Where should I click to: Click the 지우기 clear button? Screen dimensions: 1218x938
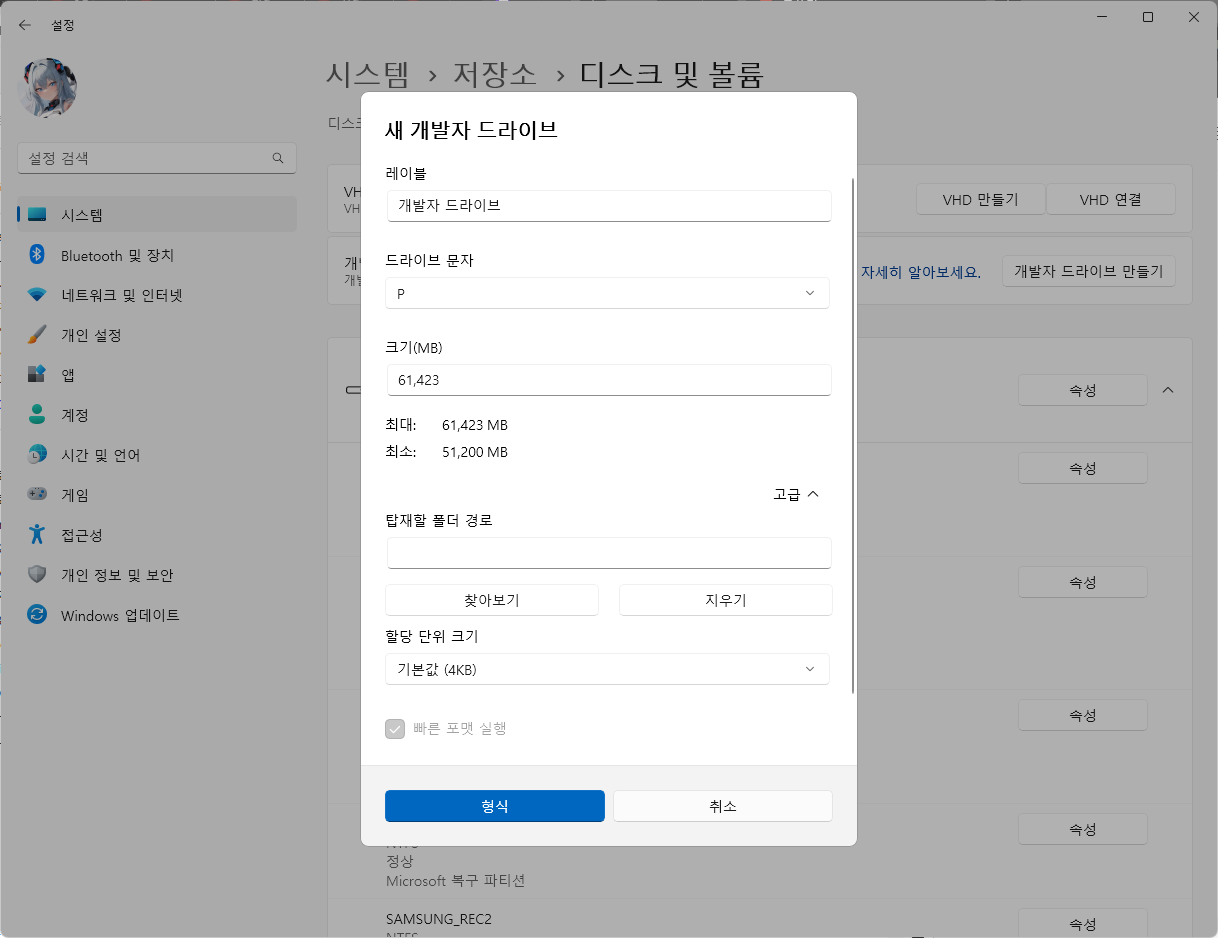(x=726, y=600)
